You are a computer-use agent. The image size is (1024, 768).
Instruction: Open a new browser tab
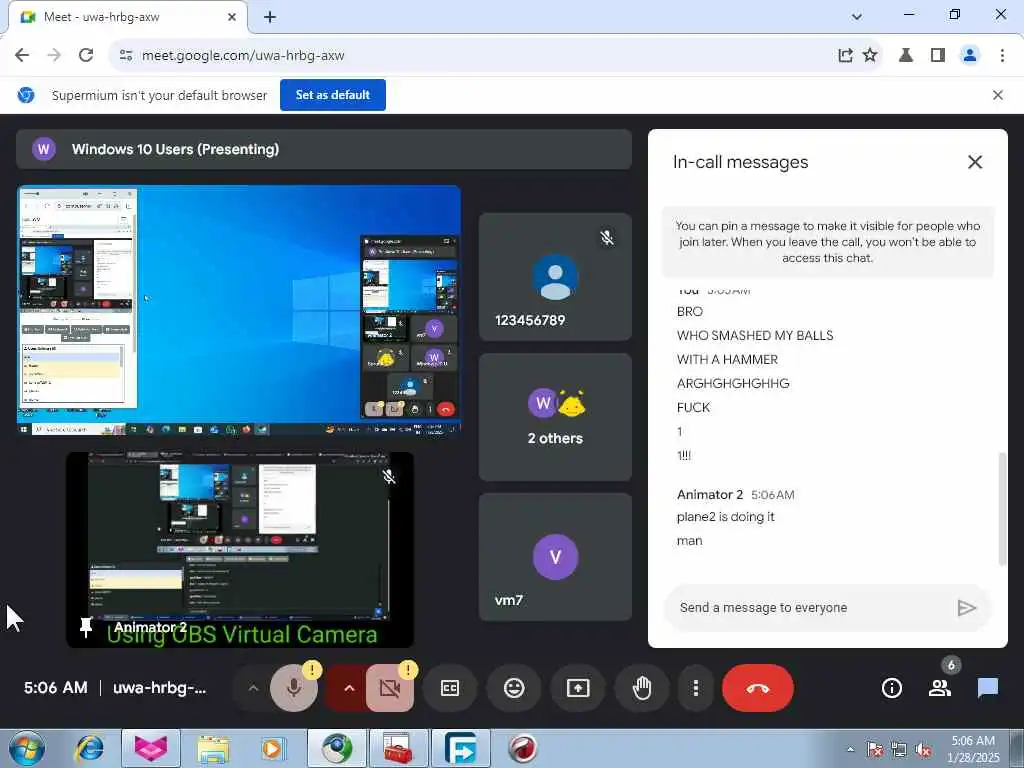[270, 17]
